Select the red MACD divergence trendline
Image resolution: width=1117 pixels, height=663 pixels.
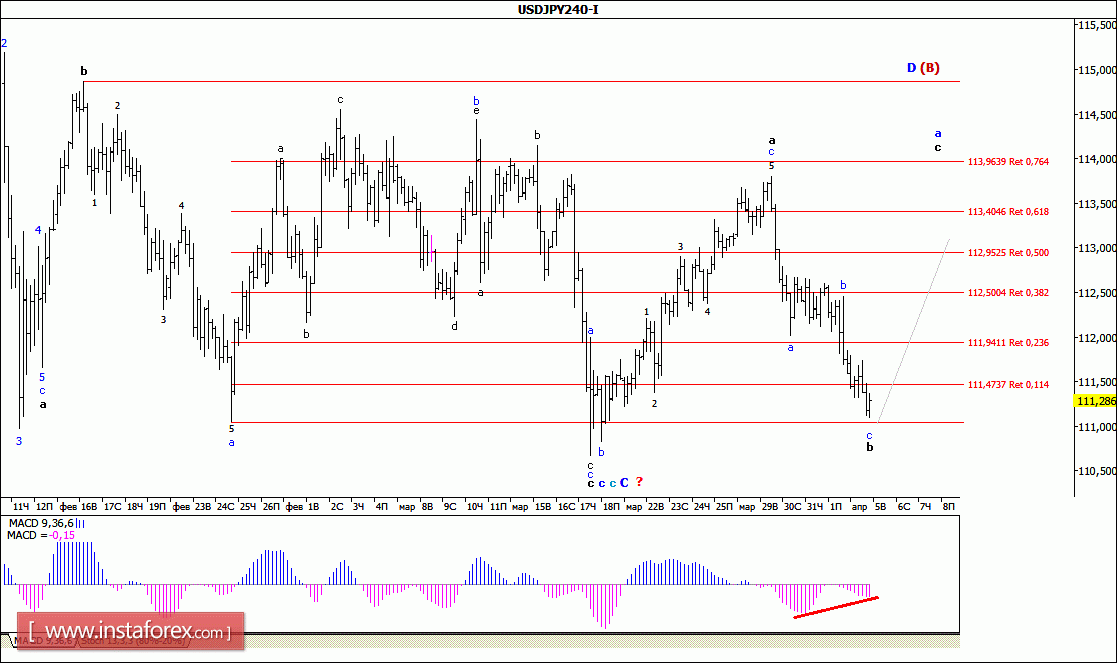[x=836, y=607]
